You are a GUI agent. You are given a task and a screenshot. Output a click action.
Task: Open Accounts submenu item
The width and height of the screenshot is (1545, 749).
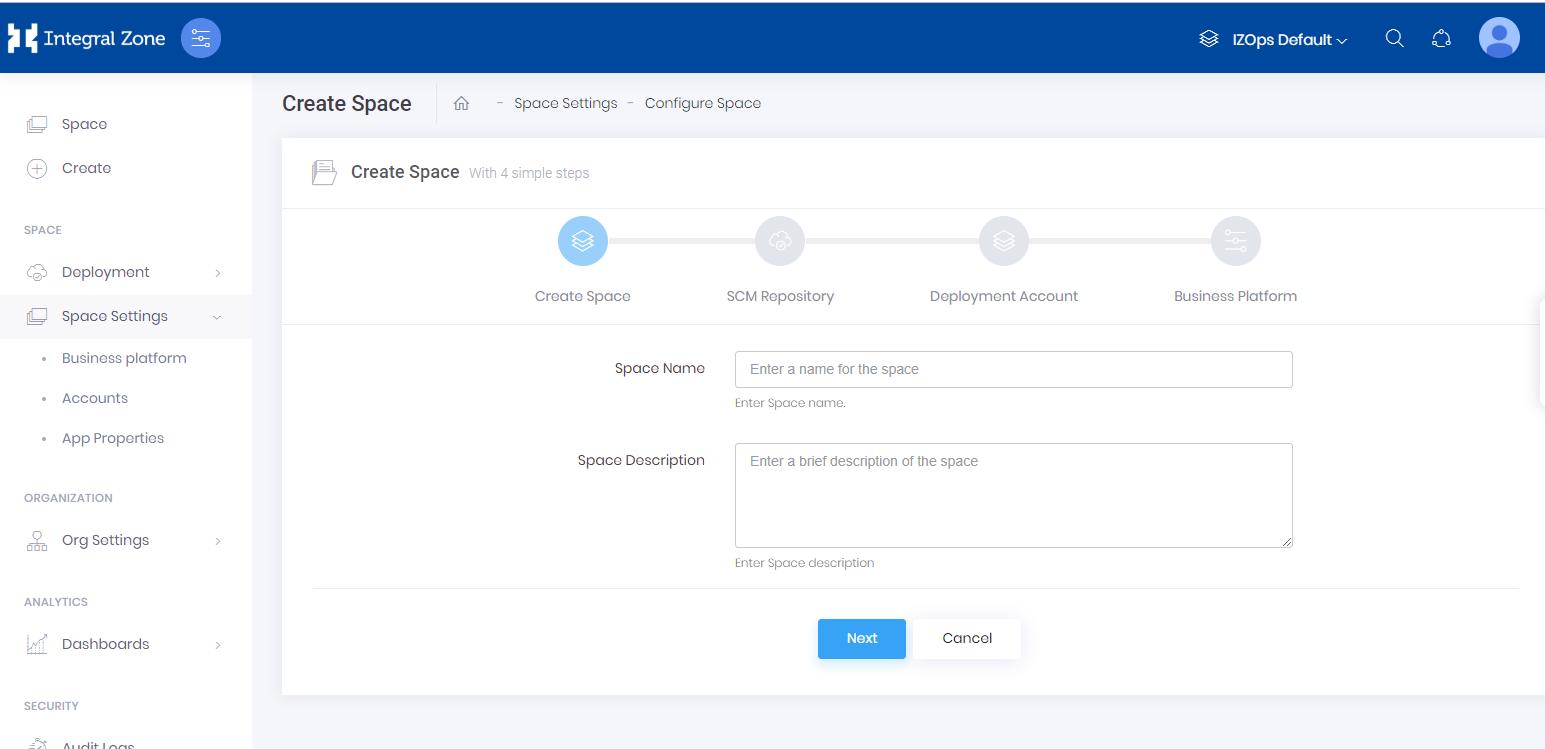pos(95,398)
